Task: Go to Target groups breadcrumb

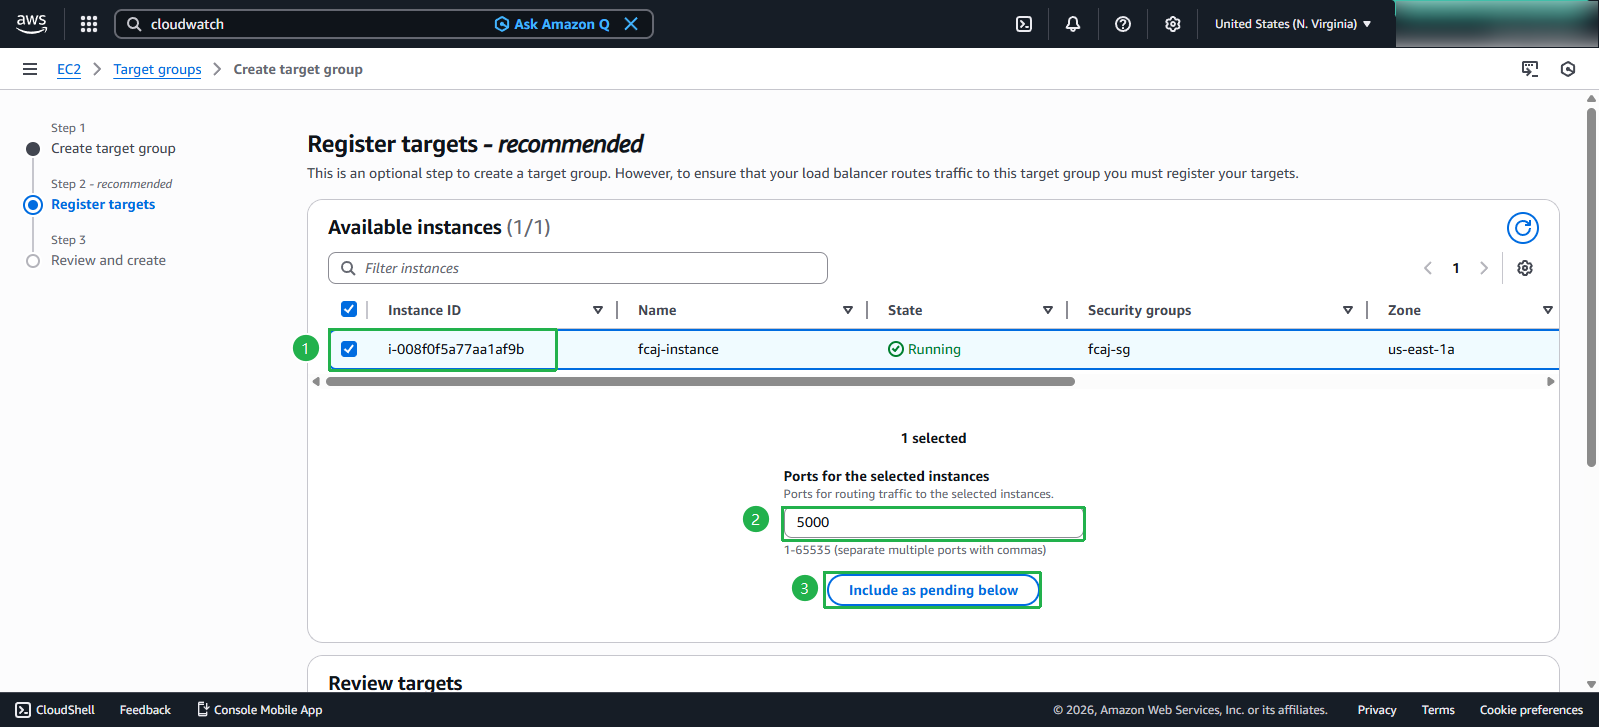Action: [157, 69]
